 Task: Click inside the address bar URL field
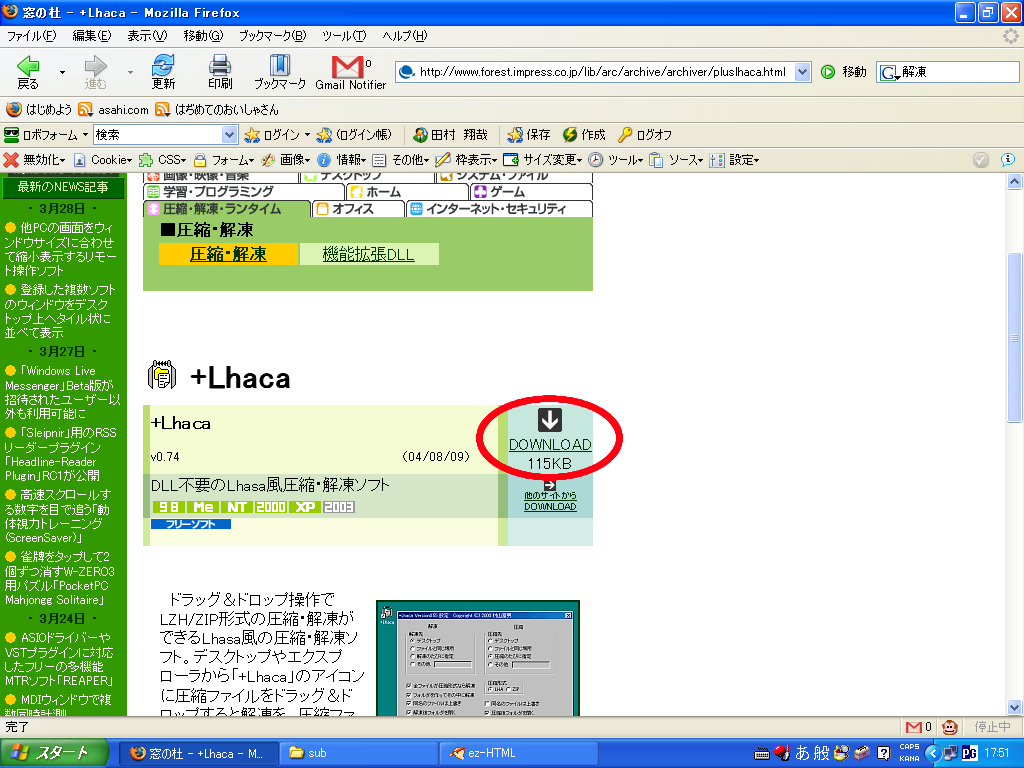point(601,72)
